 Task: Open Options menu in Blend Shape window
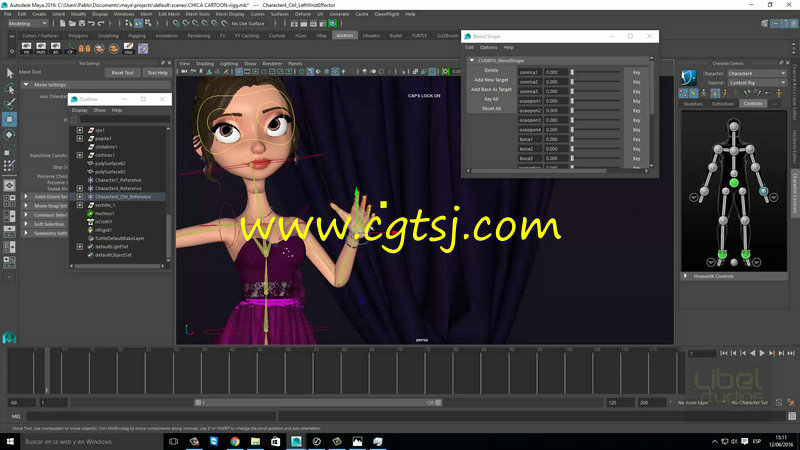(488, 47)
